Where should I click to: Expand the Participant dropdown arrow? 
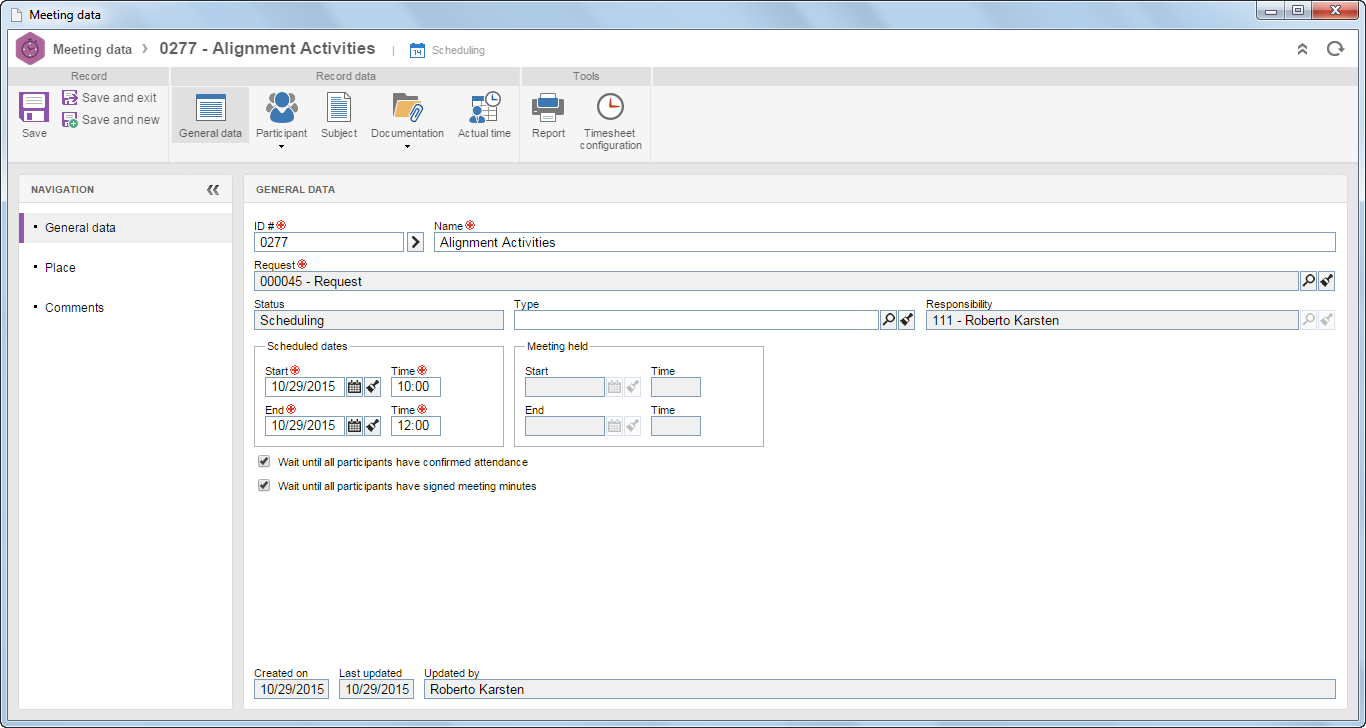[281, 147]
